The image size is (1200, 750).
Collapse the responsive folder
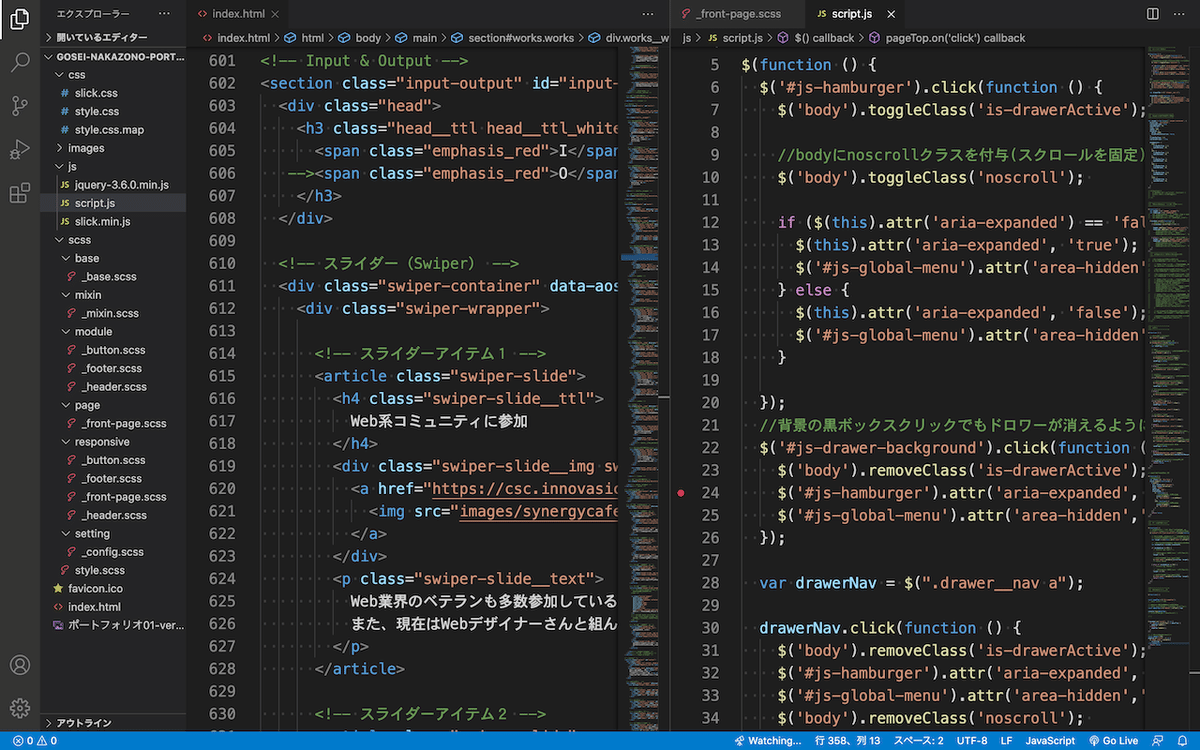click(x=113, y=442)
